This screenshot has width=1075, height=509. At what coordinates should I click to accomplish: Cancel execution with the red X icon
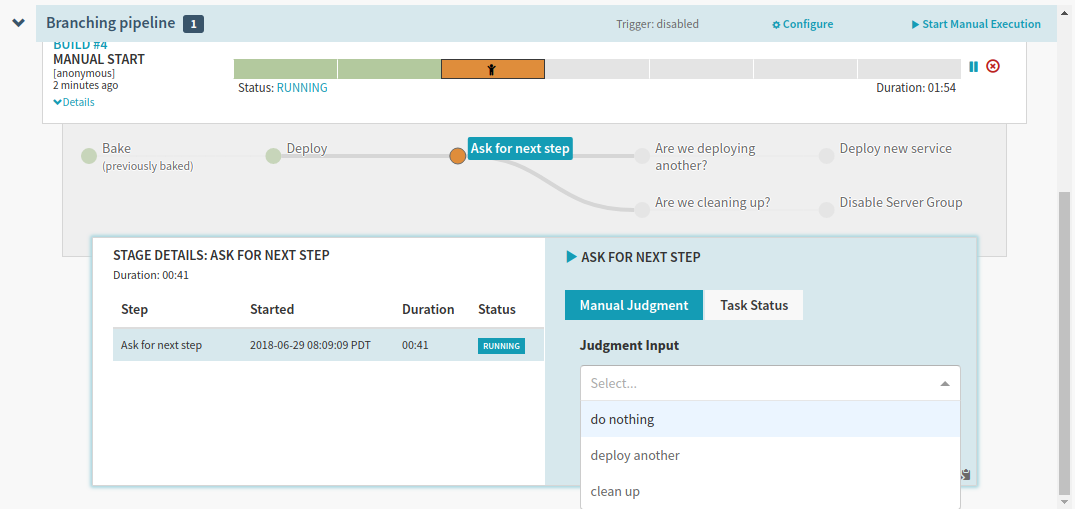(993, 67)
